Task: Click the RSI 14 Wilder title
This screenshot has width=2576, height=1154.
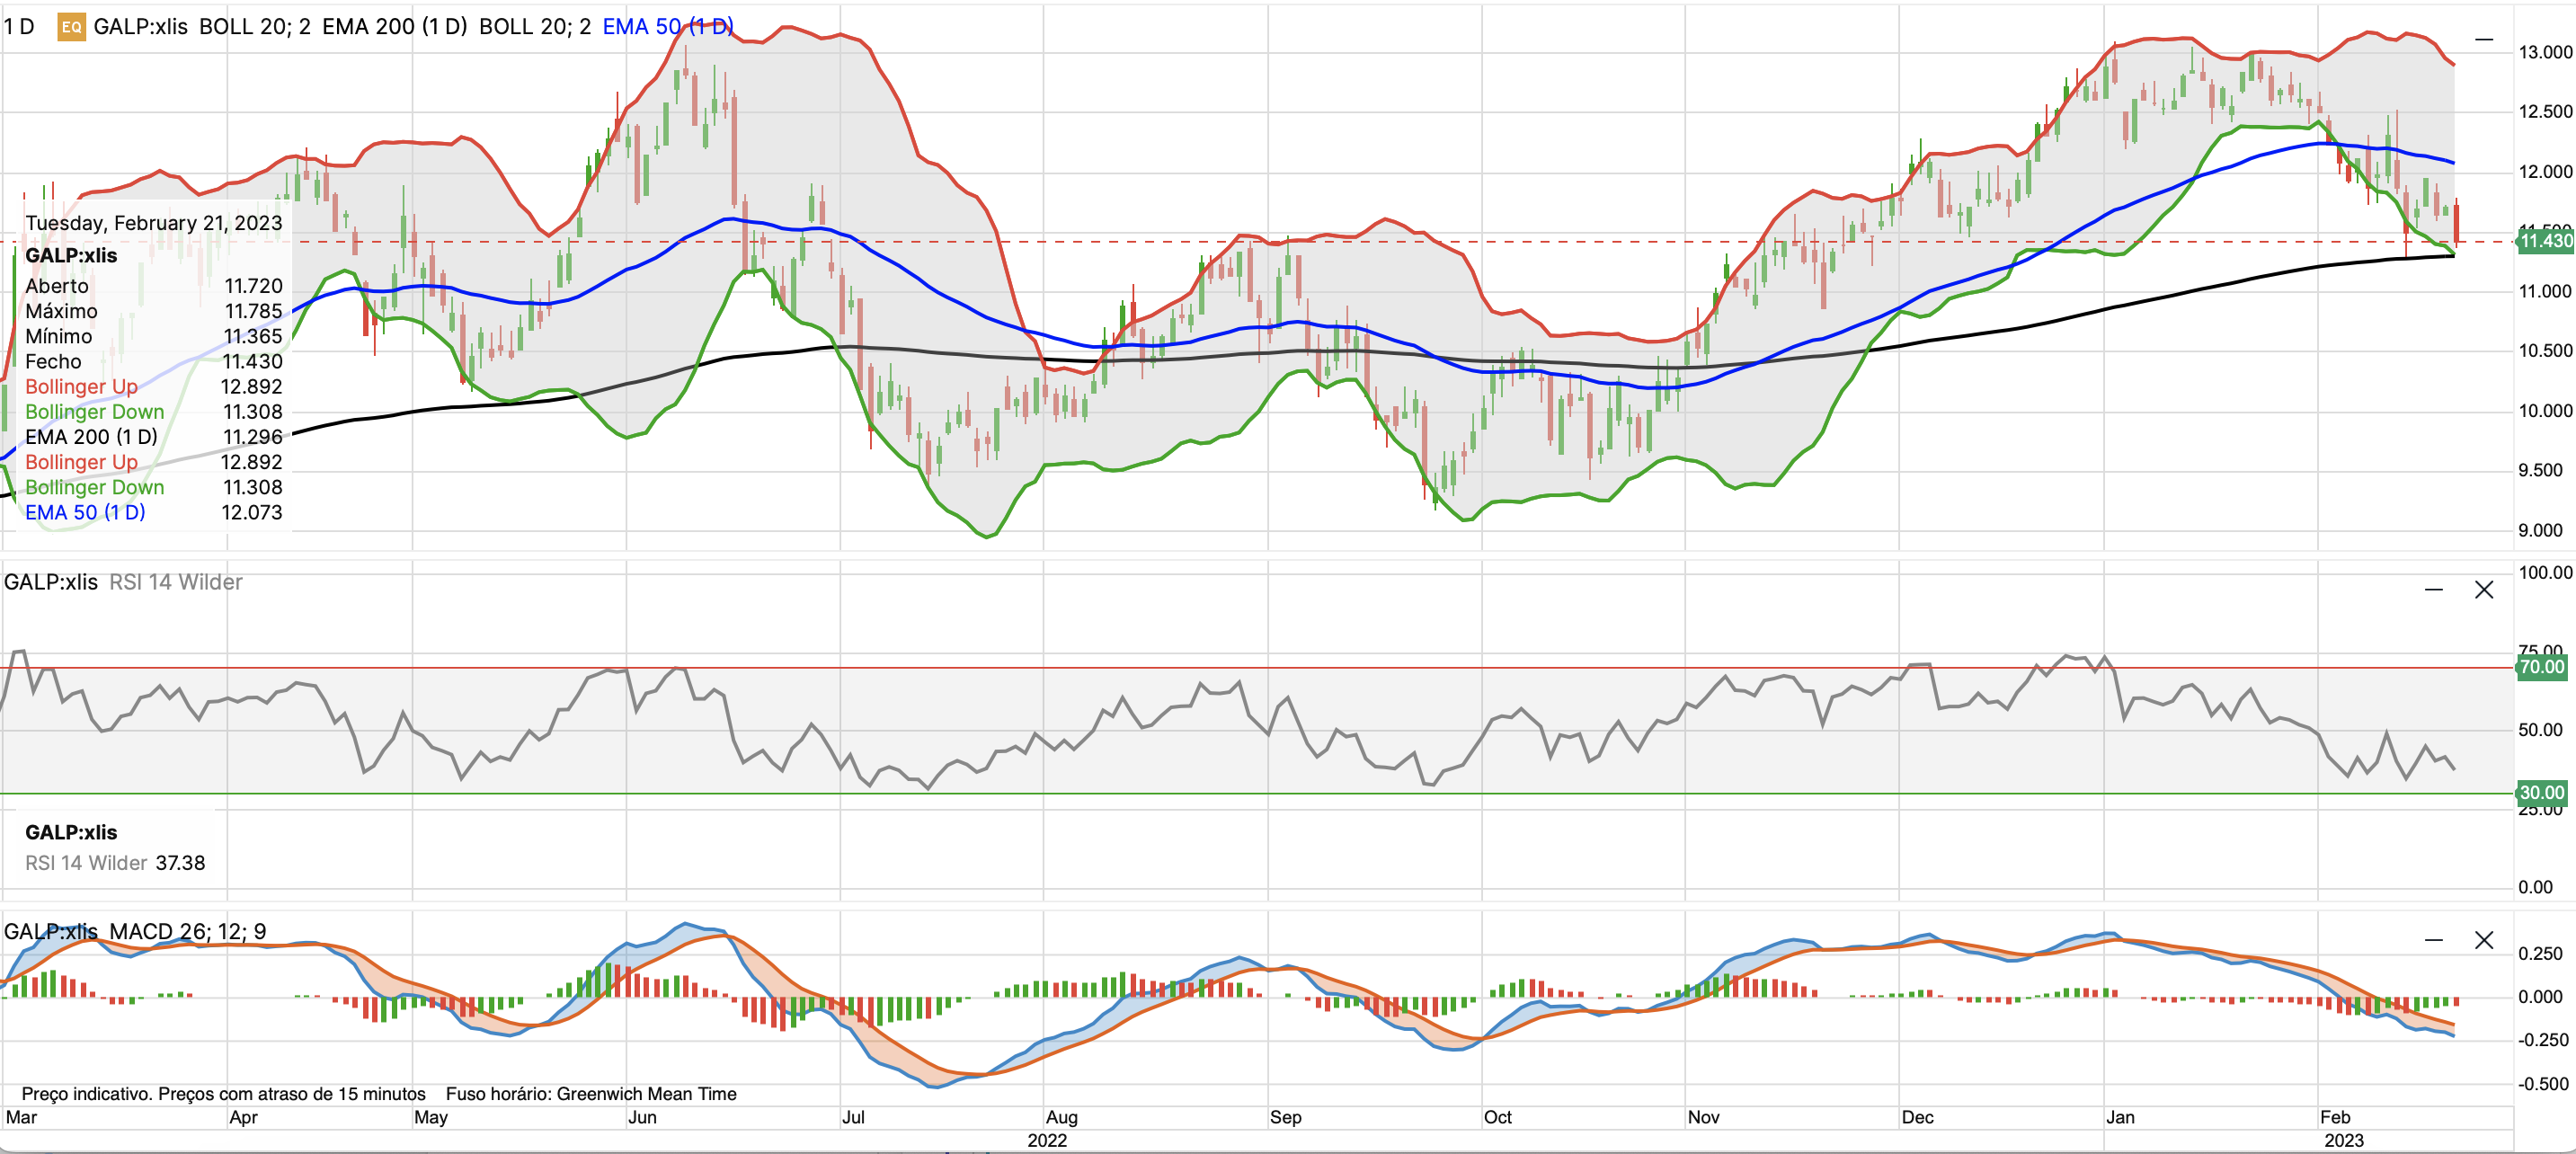Action: [x=175, y=582]
